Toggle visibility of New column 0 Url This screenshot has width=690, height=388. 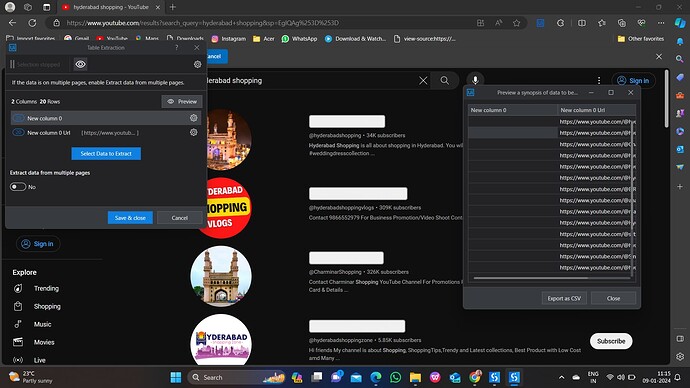pyautogui.click(x=18, y=132)
